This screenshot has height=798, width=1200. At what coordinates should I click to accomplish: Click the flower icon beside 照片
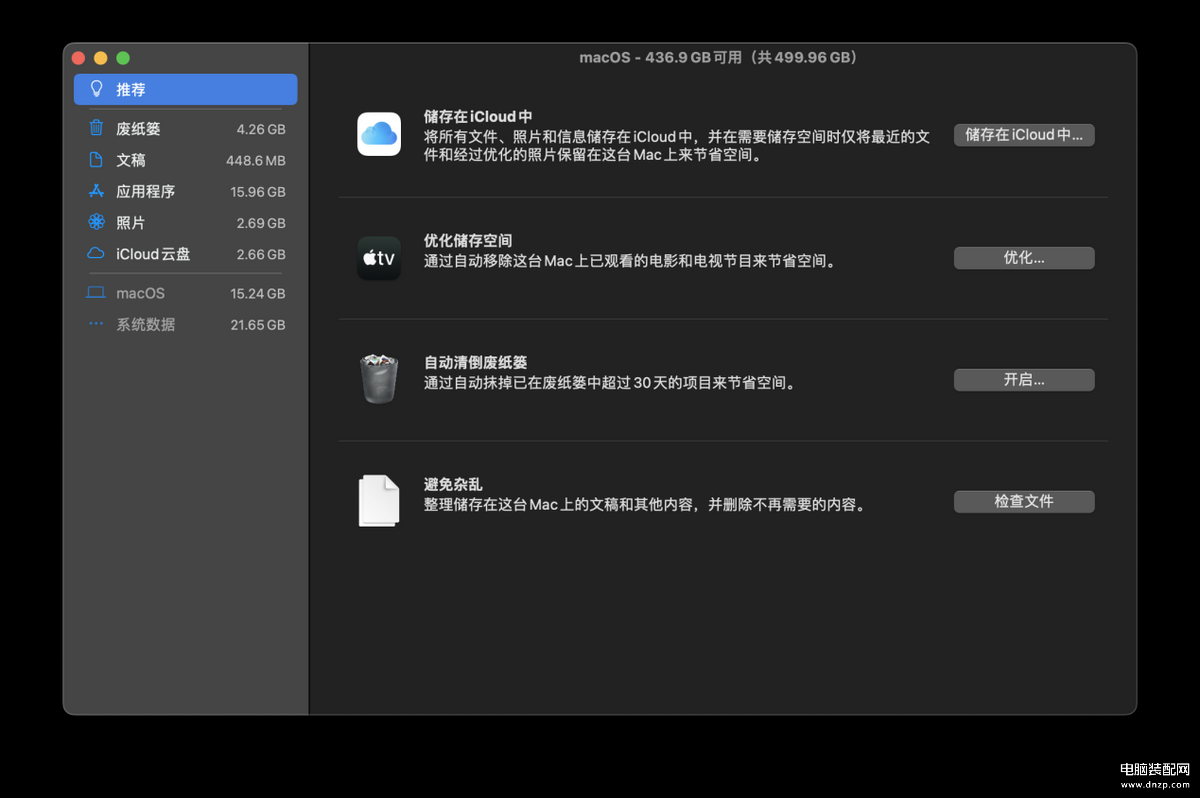[96, 222]
